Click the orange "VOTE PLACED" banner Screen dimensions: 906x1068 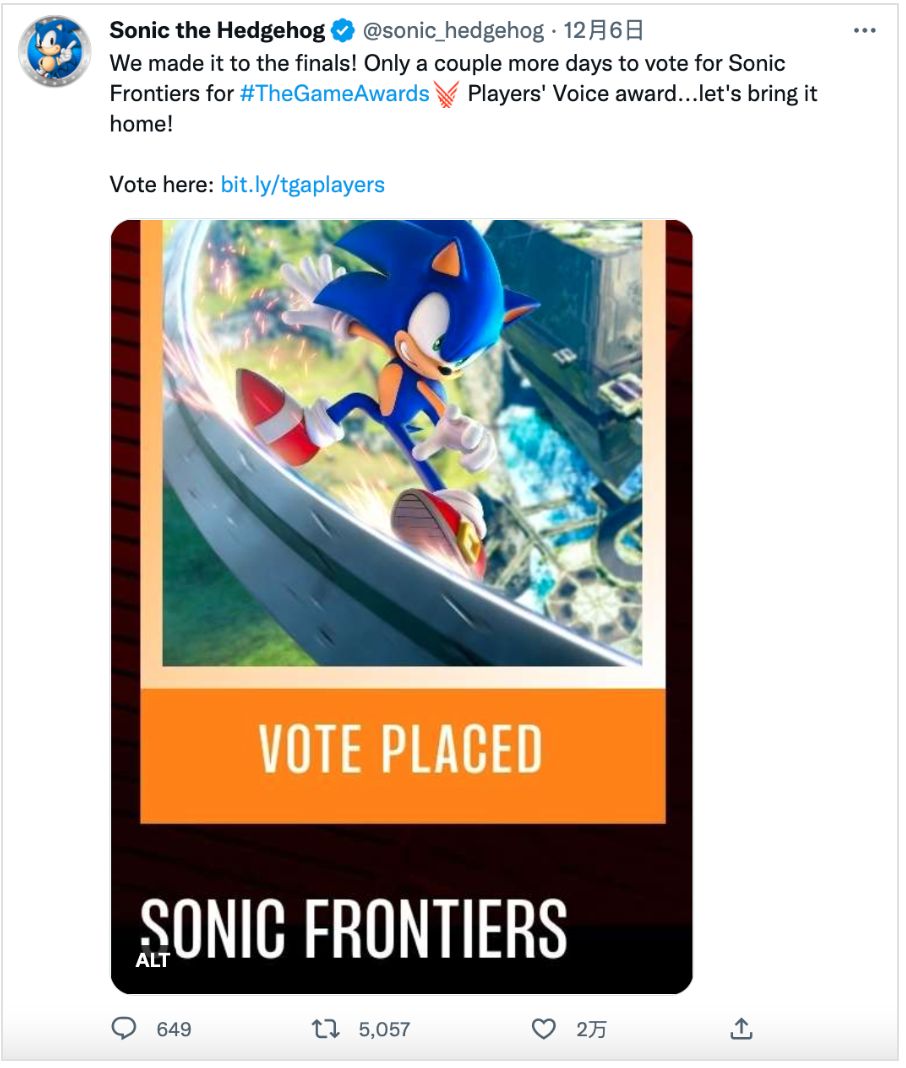402,750
